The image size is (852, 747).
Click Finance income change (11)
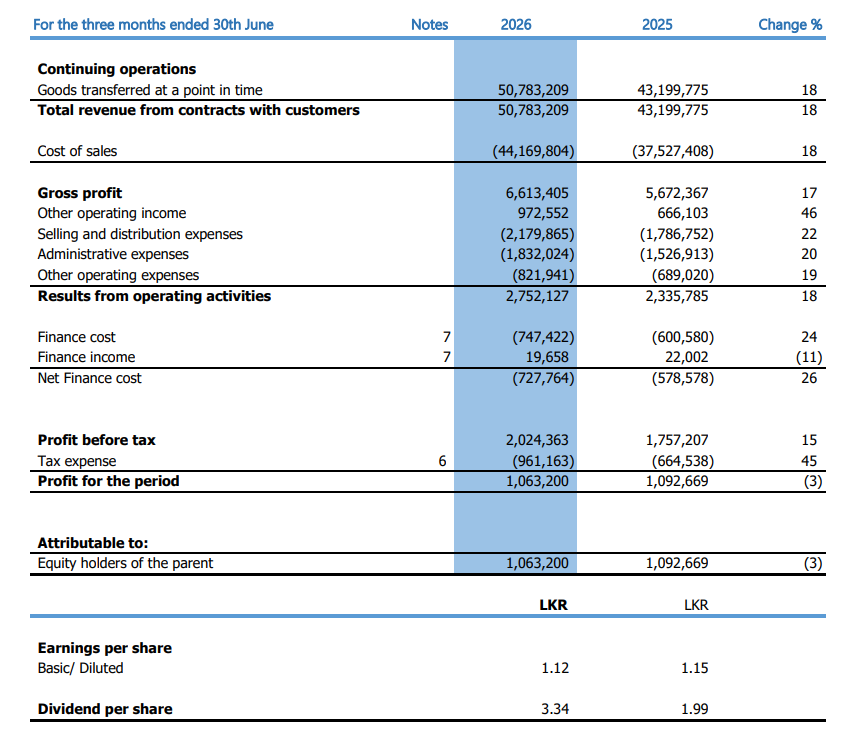coord(809,357)
